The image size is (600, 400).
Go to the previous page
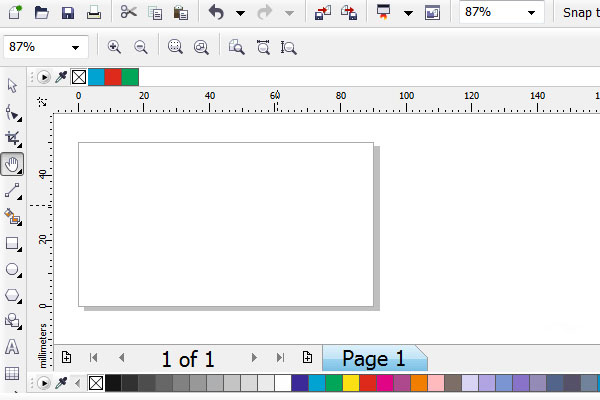pyautogui.click(x=122, y=358)
